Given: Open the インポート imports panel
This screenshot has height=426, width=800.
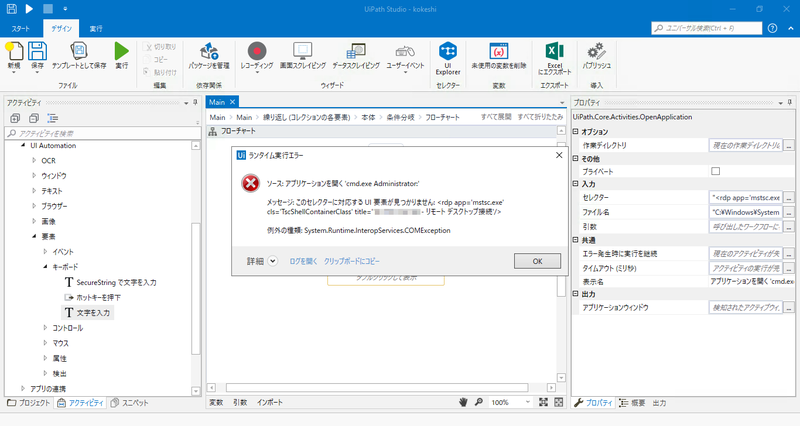Looking at the screenshot, I should (x=270, y=402).
